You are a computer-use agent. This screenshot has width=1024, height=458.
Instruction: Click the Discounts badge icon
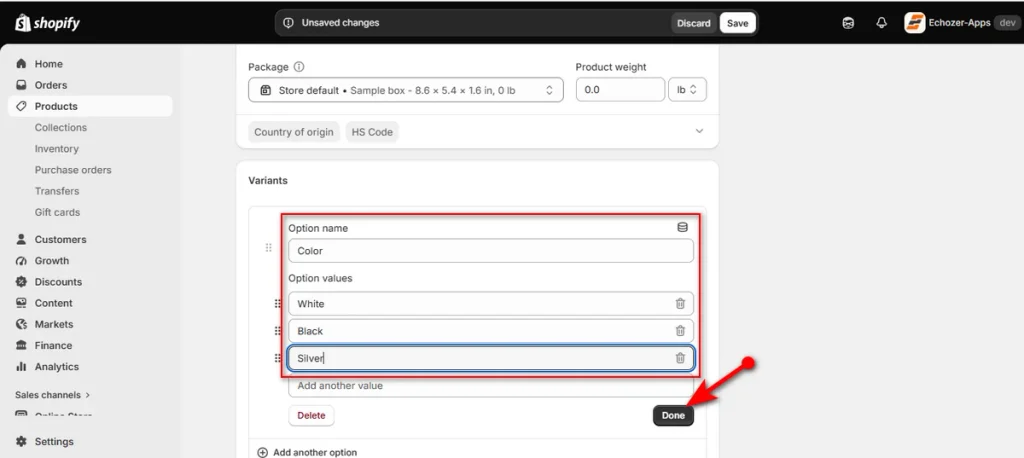point(22,282)
